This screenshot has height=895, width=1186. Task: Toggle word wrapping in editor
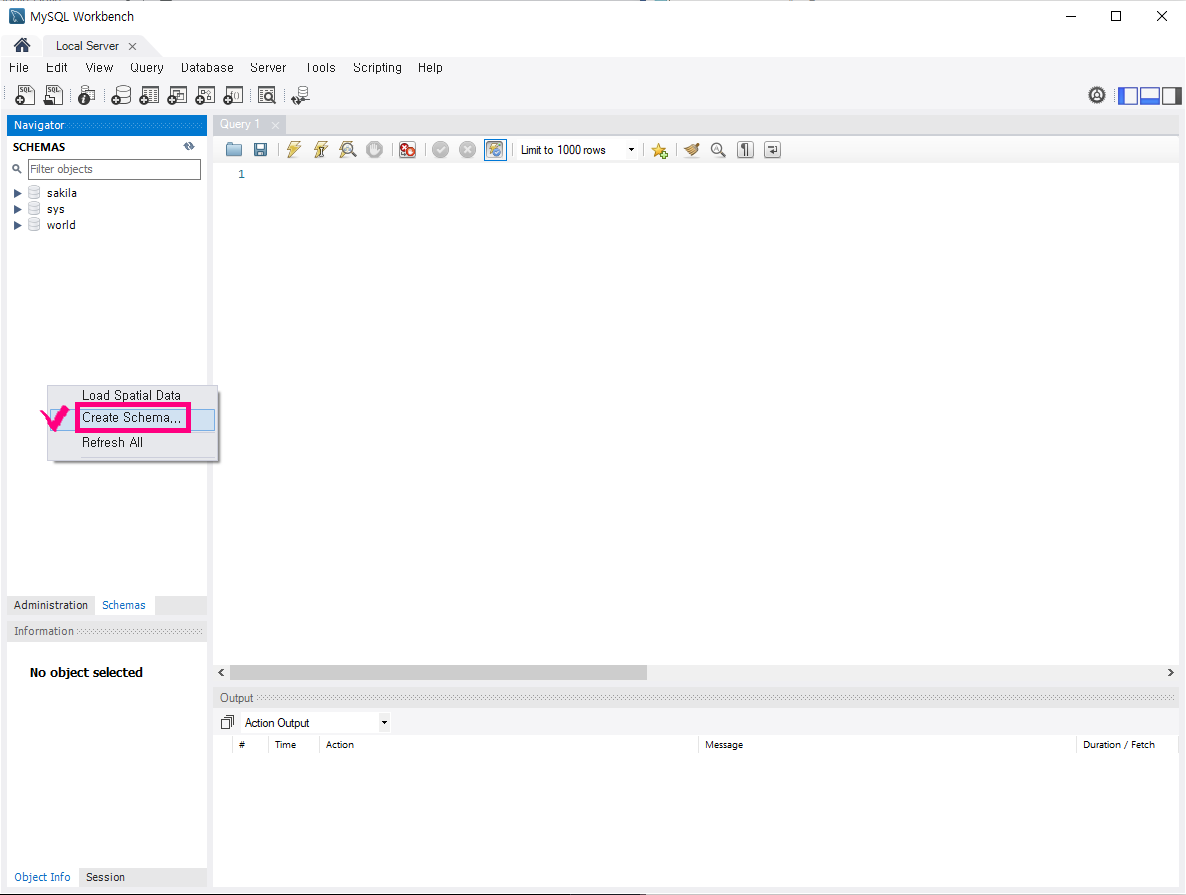[772, 150]
